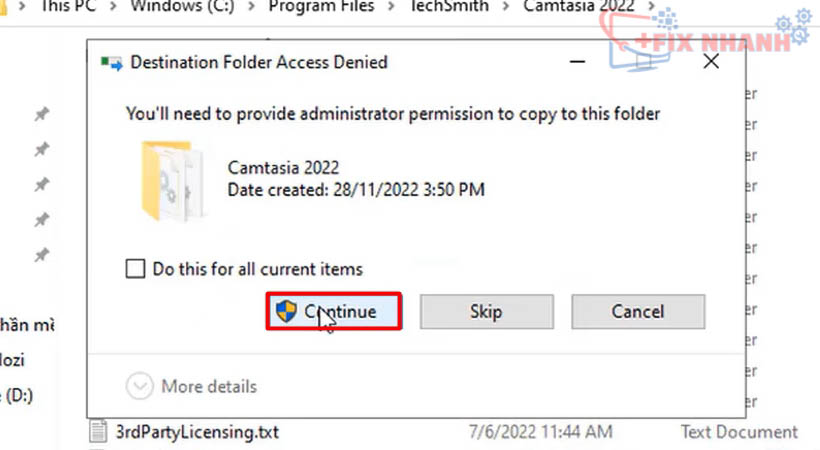Minimize the Access Denied dialog

point(577,62)
